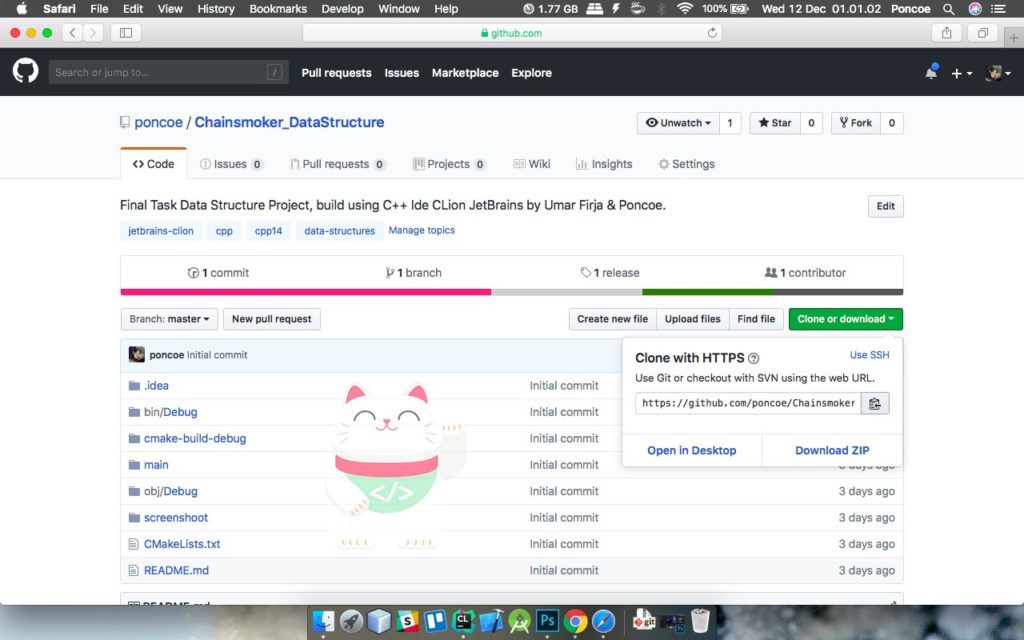Show the Safari sidebar
Viewport: 1024px width, 640px height.
[126, 33]
